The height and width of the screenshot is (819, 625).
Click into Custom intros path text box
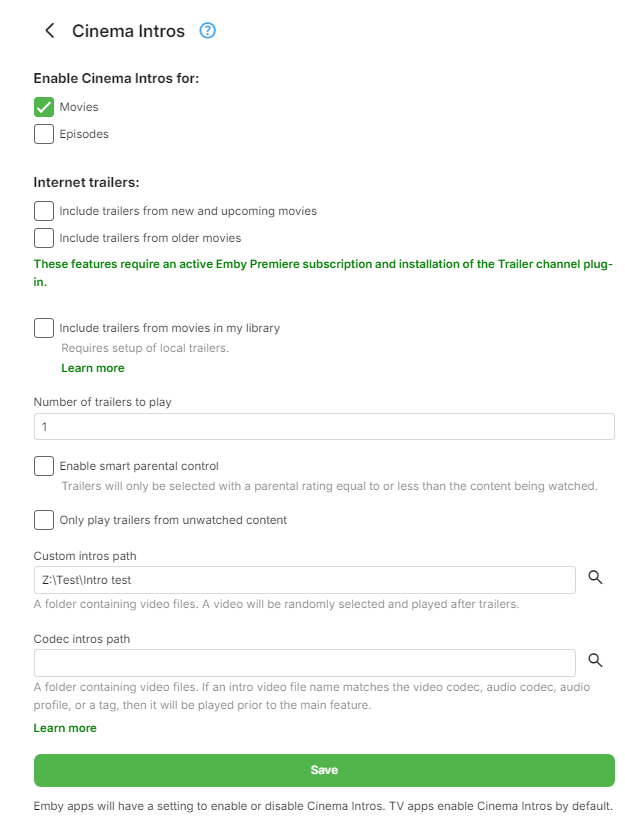(x=304, y=580)
